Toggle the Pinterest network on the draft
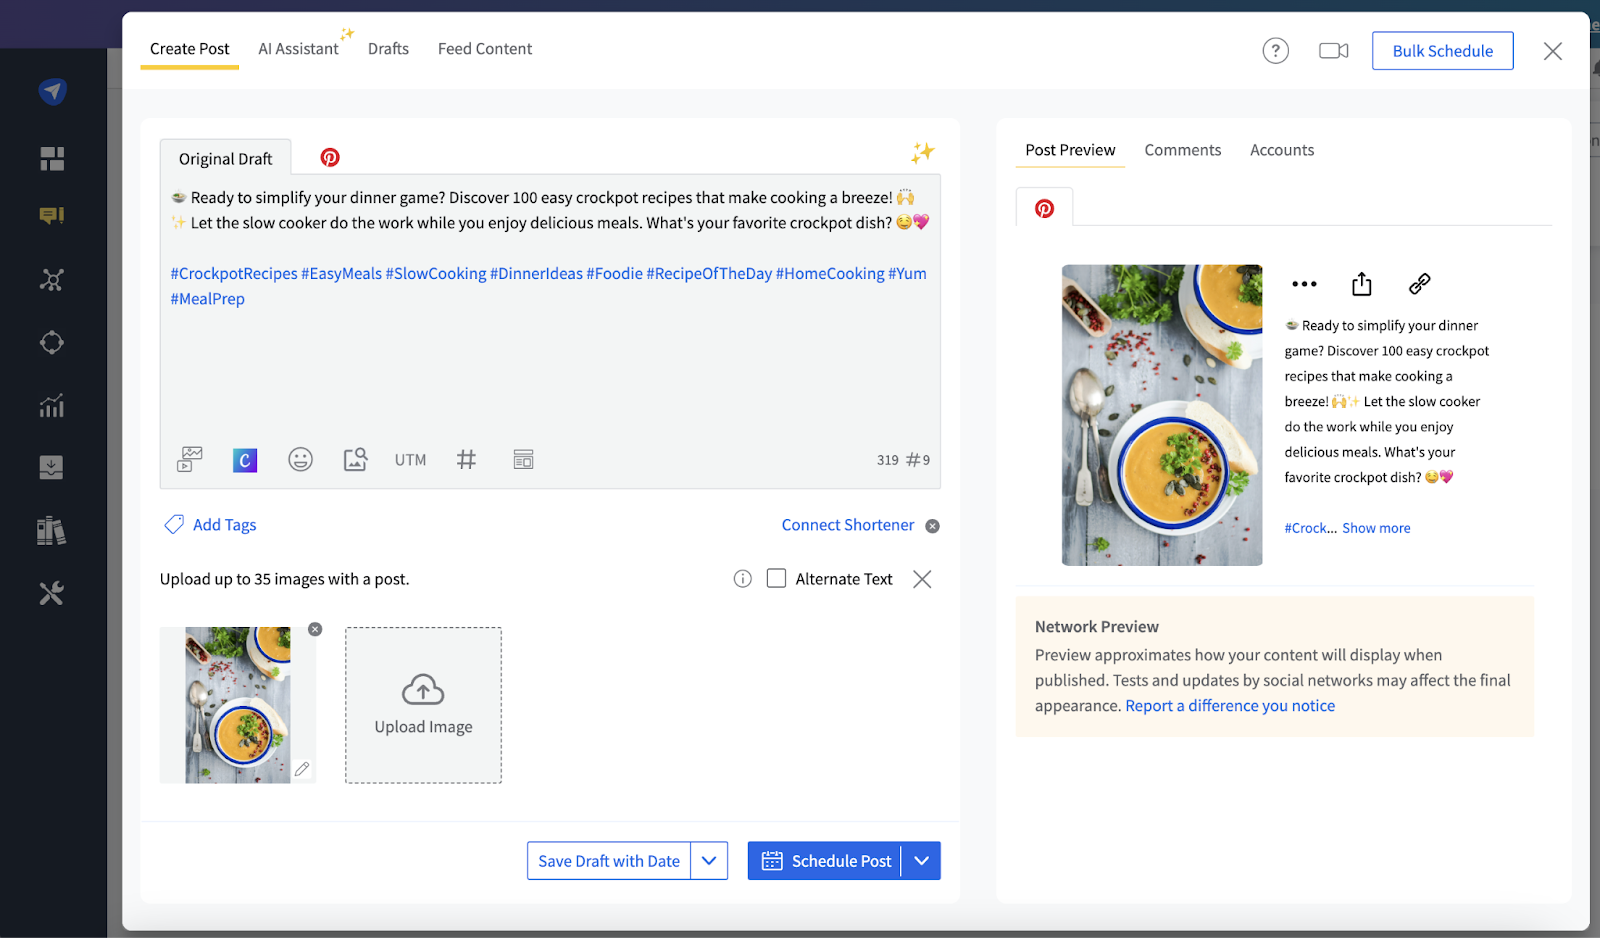 pos(329,156)
